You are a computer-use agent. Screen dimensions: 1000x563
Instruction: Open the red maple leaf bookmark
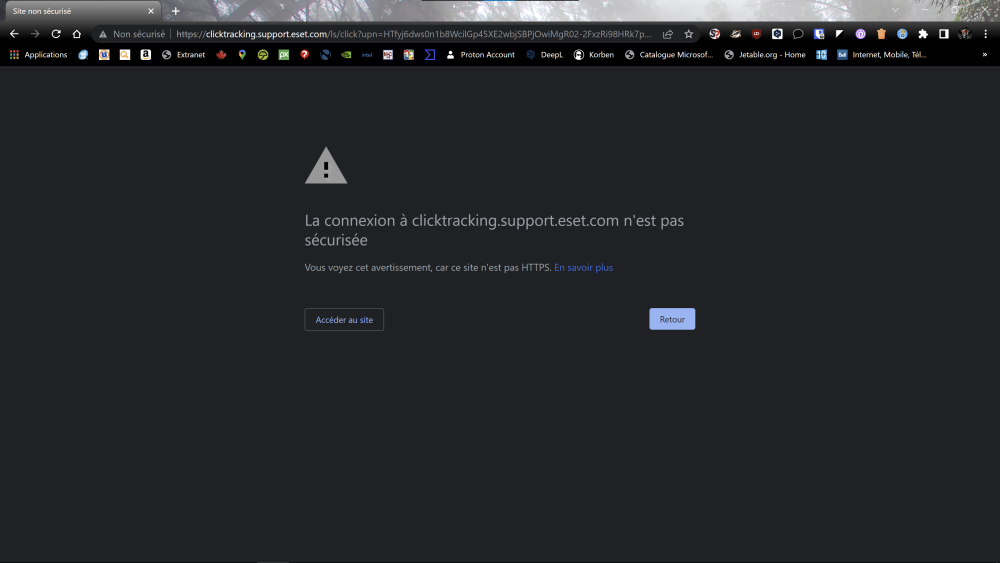click(221, 55)
